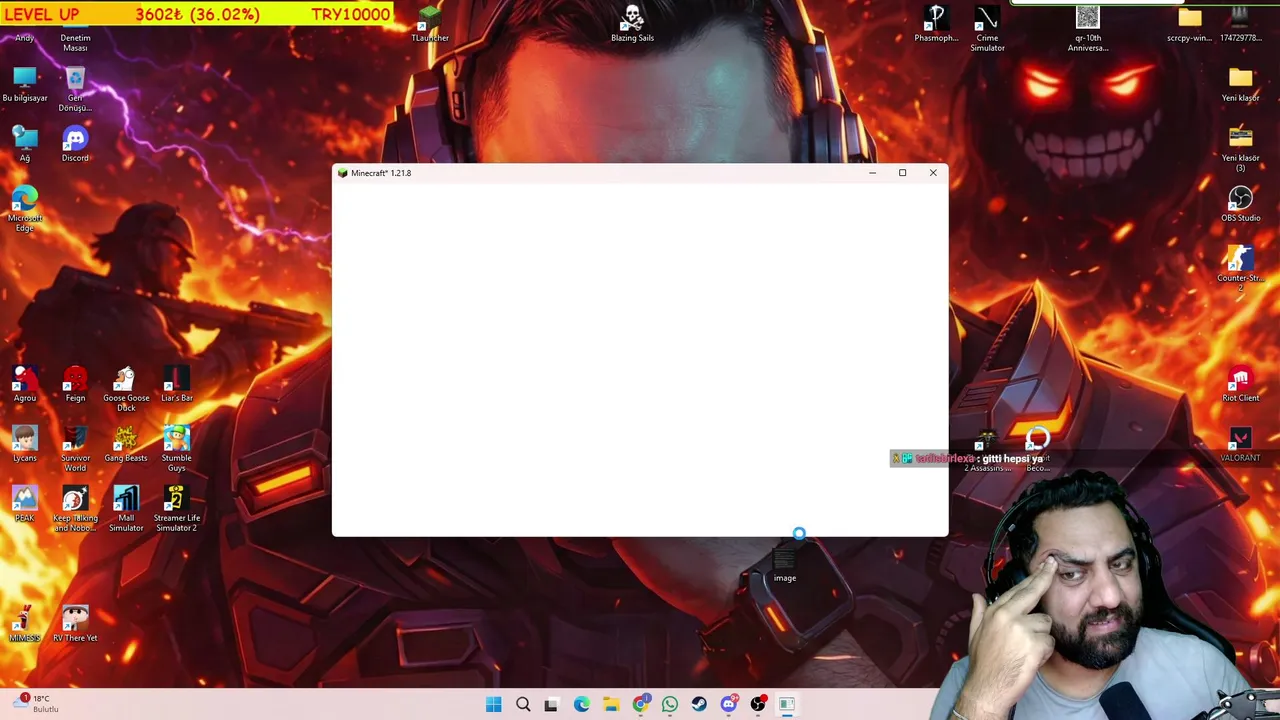
Task: Launch the Goose Goose Duck shortcut
Action: pos(126,388)
